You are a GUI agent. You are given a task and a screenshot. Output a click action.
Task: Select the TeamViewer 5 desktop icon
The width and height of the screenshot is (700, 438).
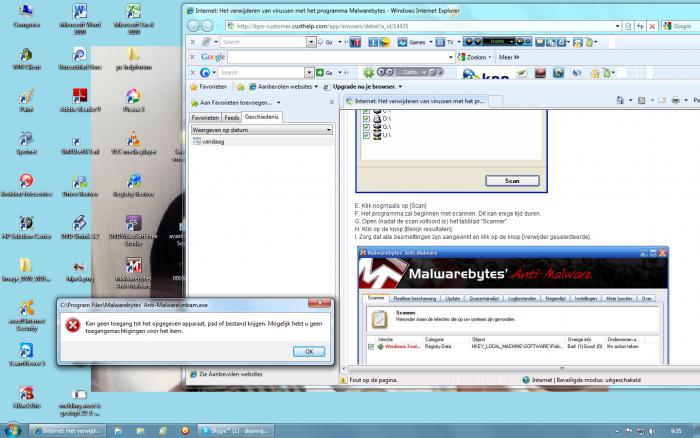27,355
